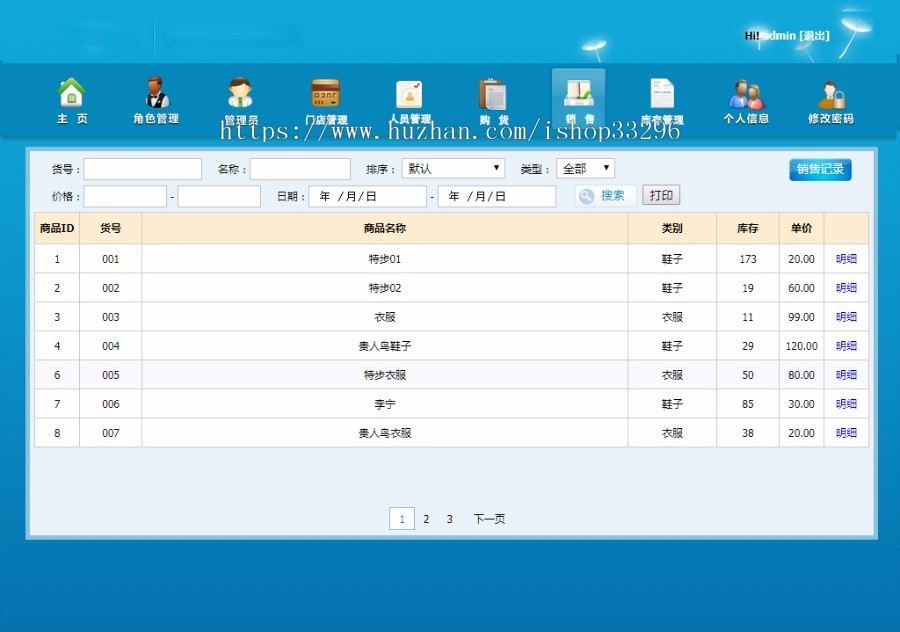Image resolution: width=900 pixels, height=632 pixels.
Task: Open 人员管理 personnel management
Action: 409,98
